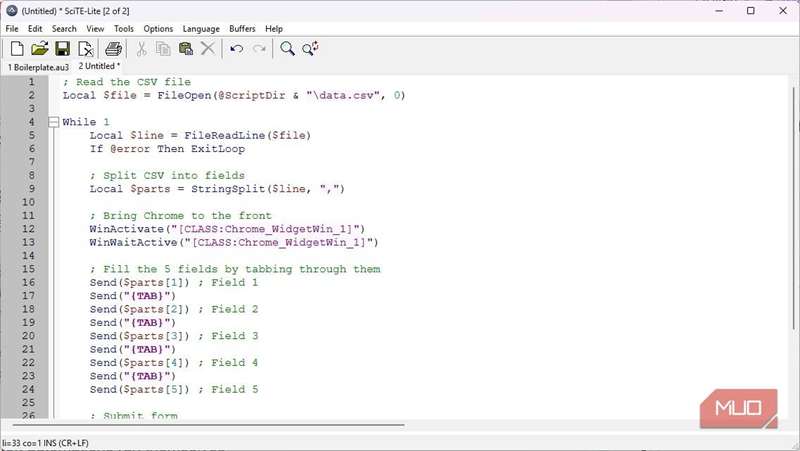
Task: Open Find with the magnifying glass icon
Action: [x=287, y=48]
